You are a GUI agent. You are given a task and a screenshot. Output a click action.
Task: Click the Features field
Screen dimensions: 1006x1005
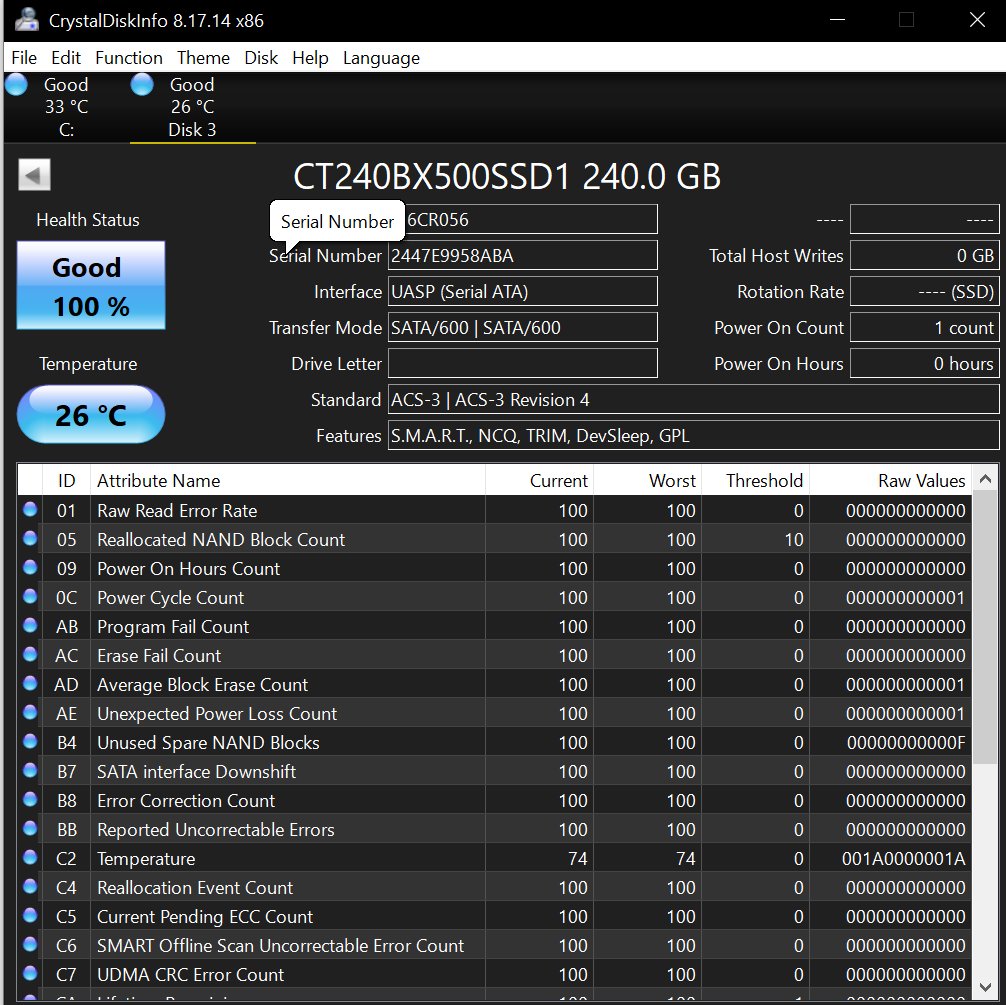(694, 435)
